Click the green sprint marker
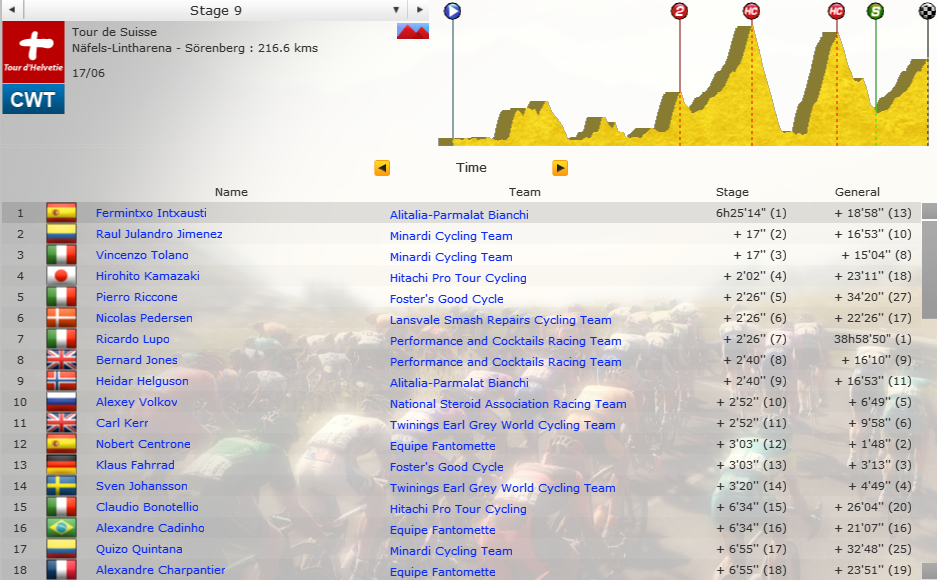The width and height of the screenshot is (937, 580). [875, 11]
